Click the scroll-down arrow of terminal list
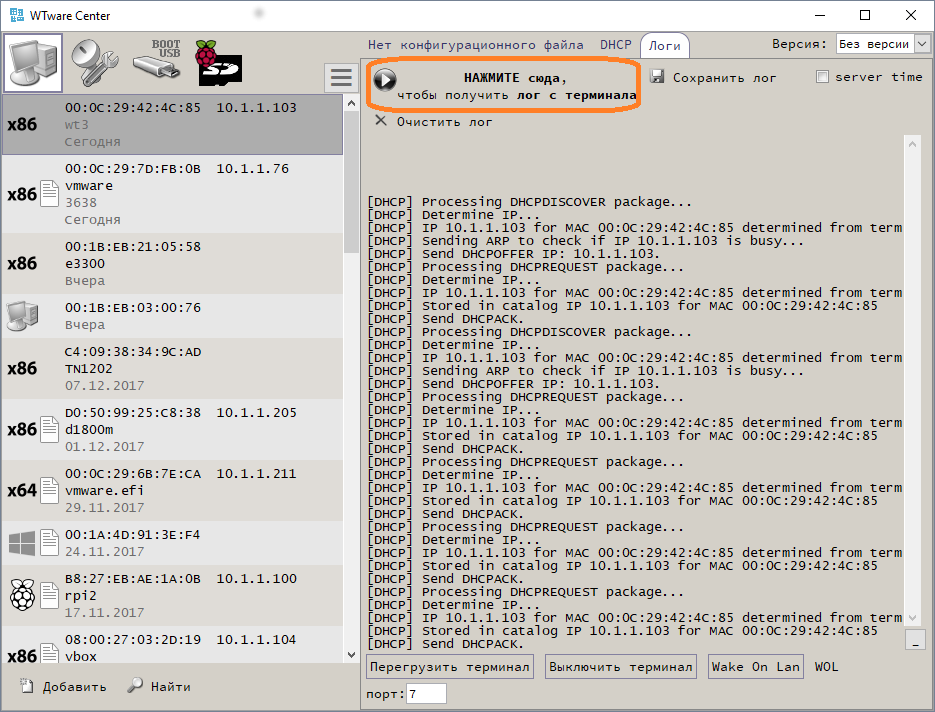The width and height of the screenshot is (935, 712). (x=351, y=655)
